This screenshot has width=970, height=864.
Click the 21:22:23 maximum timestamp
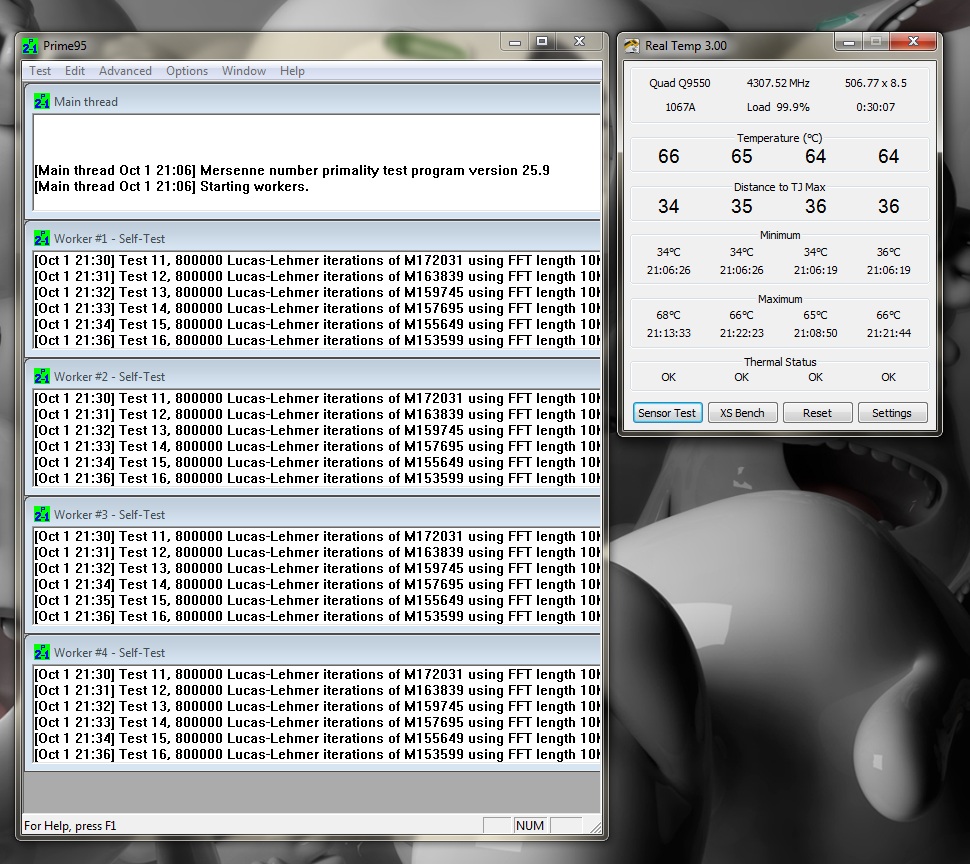tap(741, 333)
